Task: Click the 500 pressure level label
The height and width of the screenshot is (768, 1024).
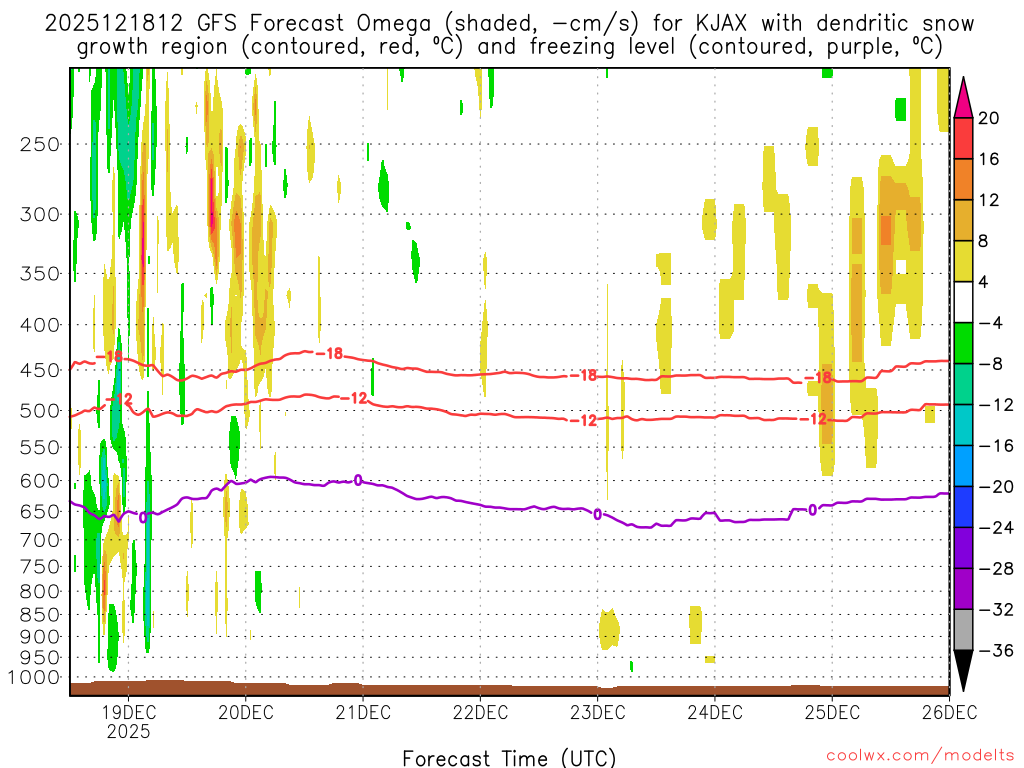Action: click(40, 411)
